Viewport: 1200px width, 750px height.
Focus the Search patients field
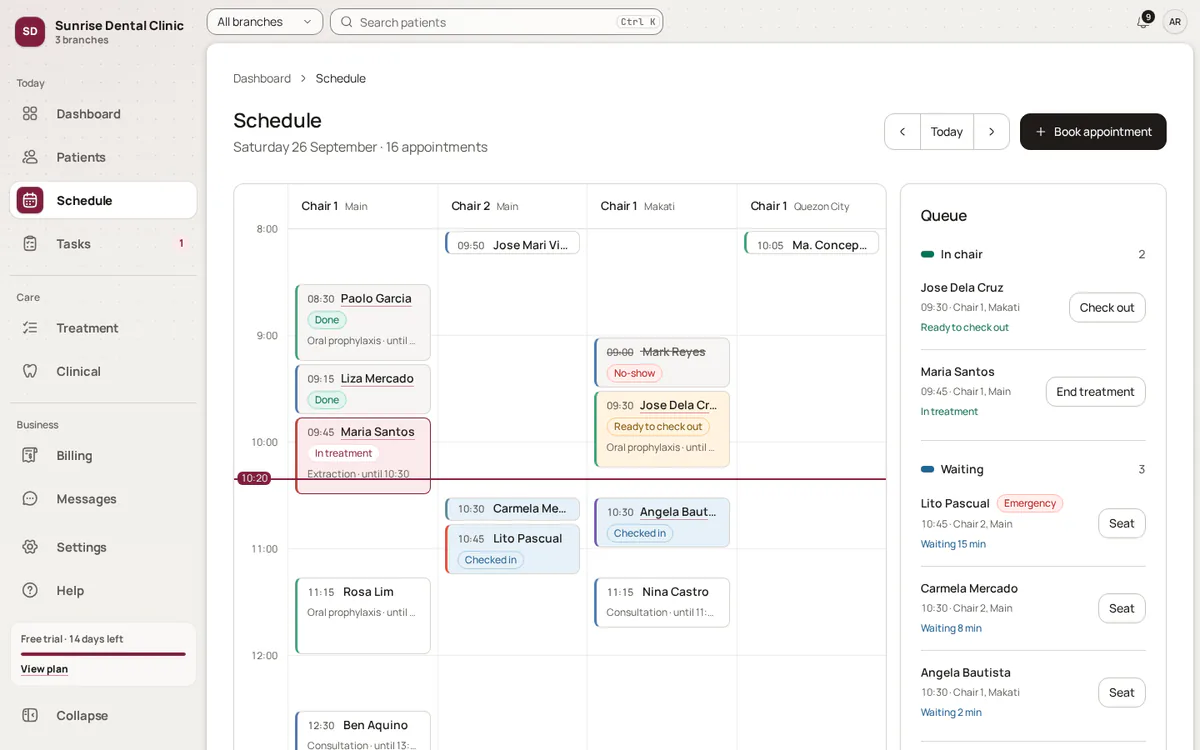[x=497, y=22]
